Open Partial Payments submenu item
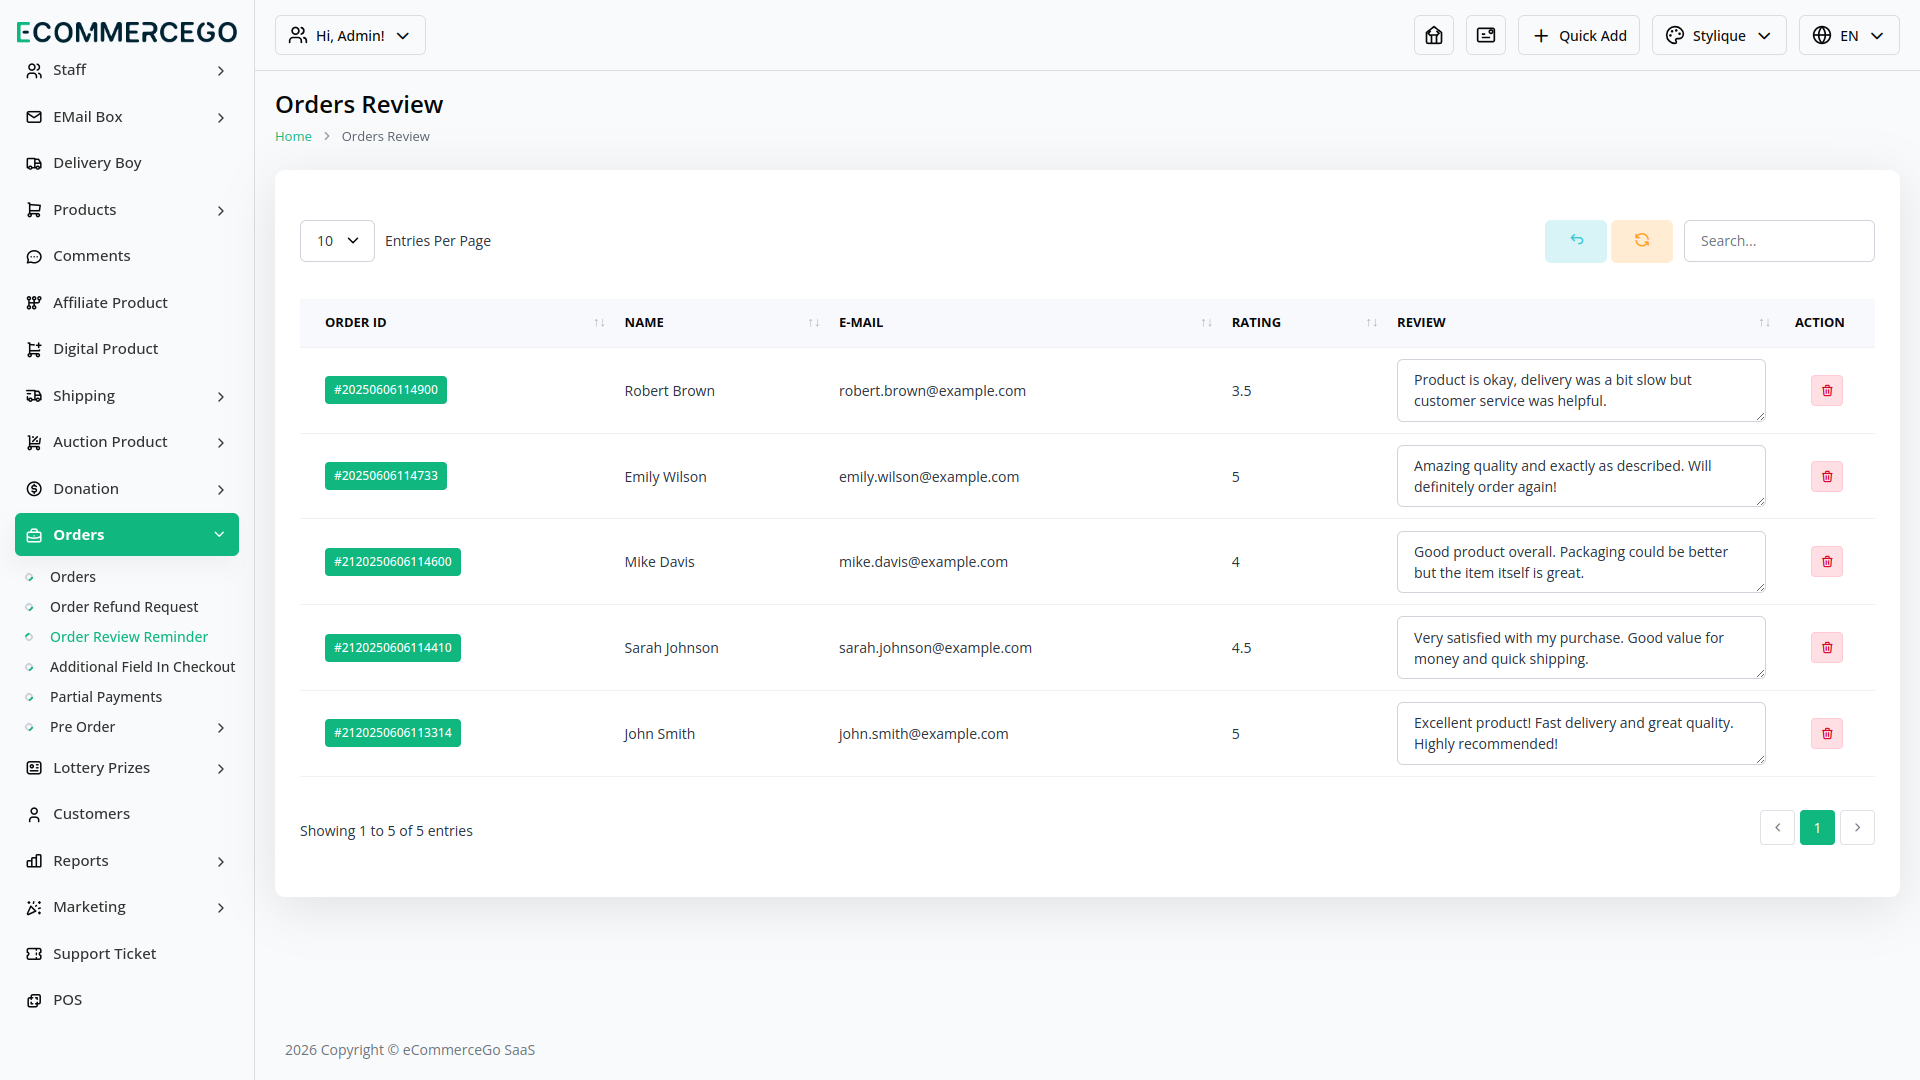The image size is (1920, 1080). [106, 697]
